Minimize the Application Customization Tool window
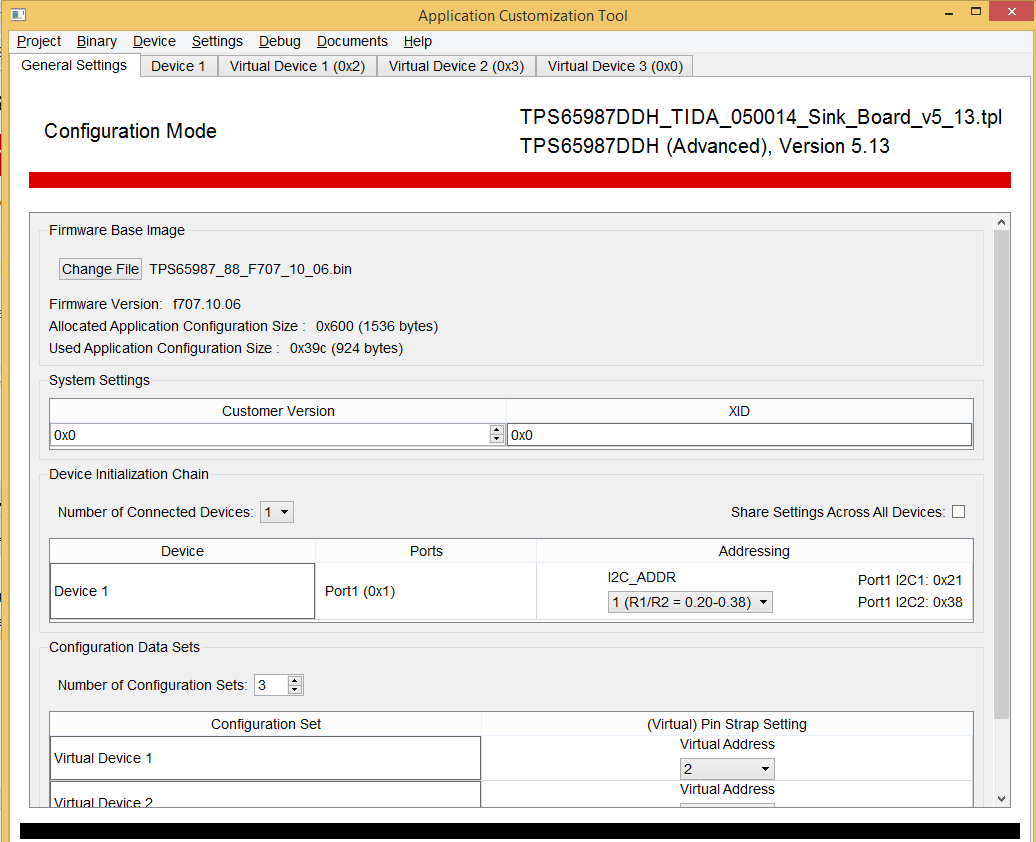Image resolution: width=1036 pixels, height=842 pixels. coord(949,13)
